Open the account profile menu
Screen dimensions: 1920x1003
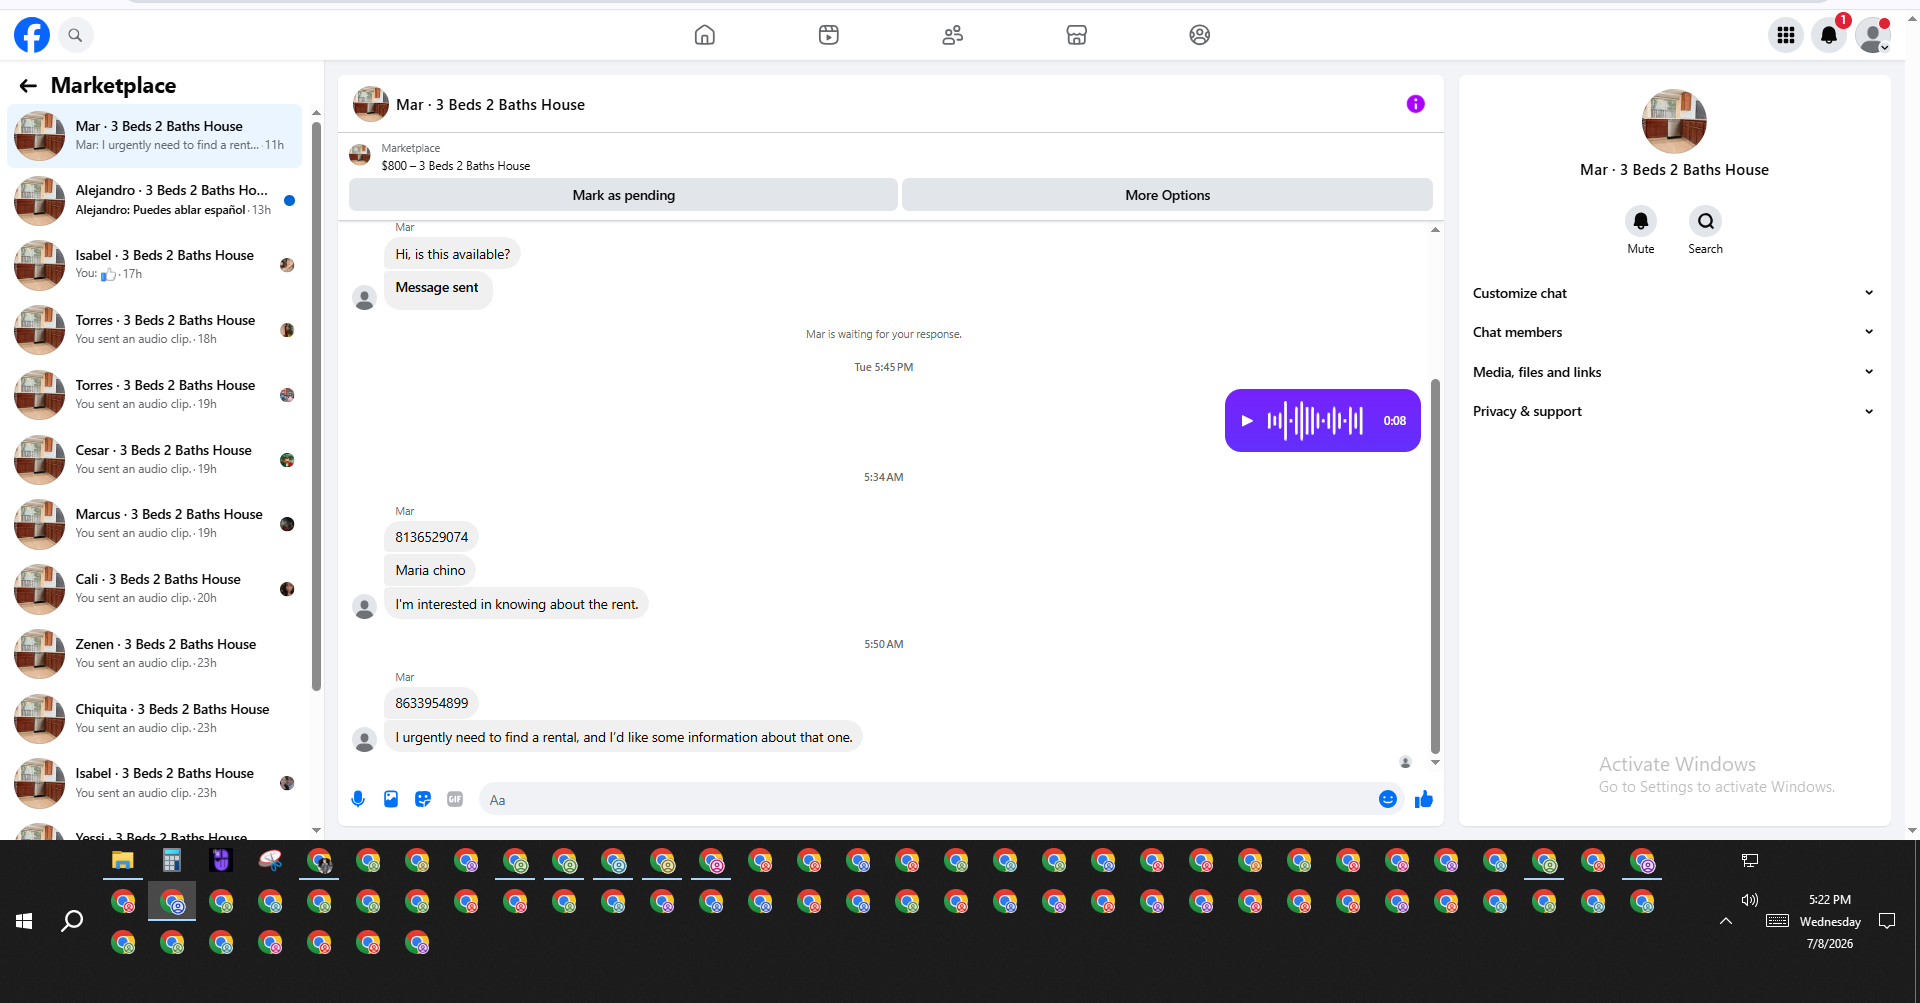pyautogui.click(x=1873, y=35)
